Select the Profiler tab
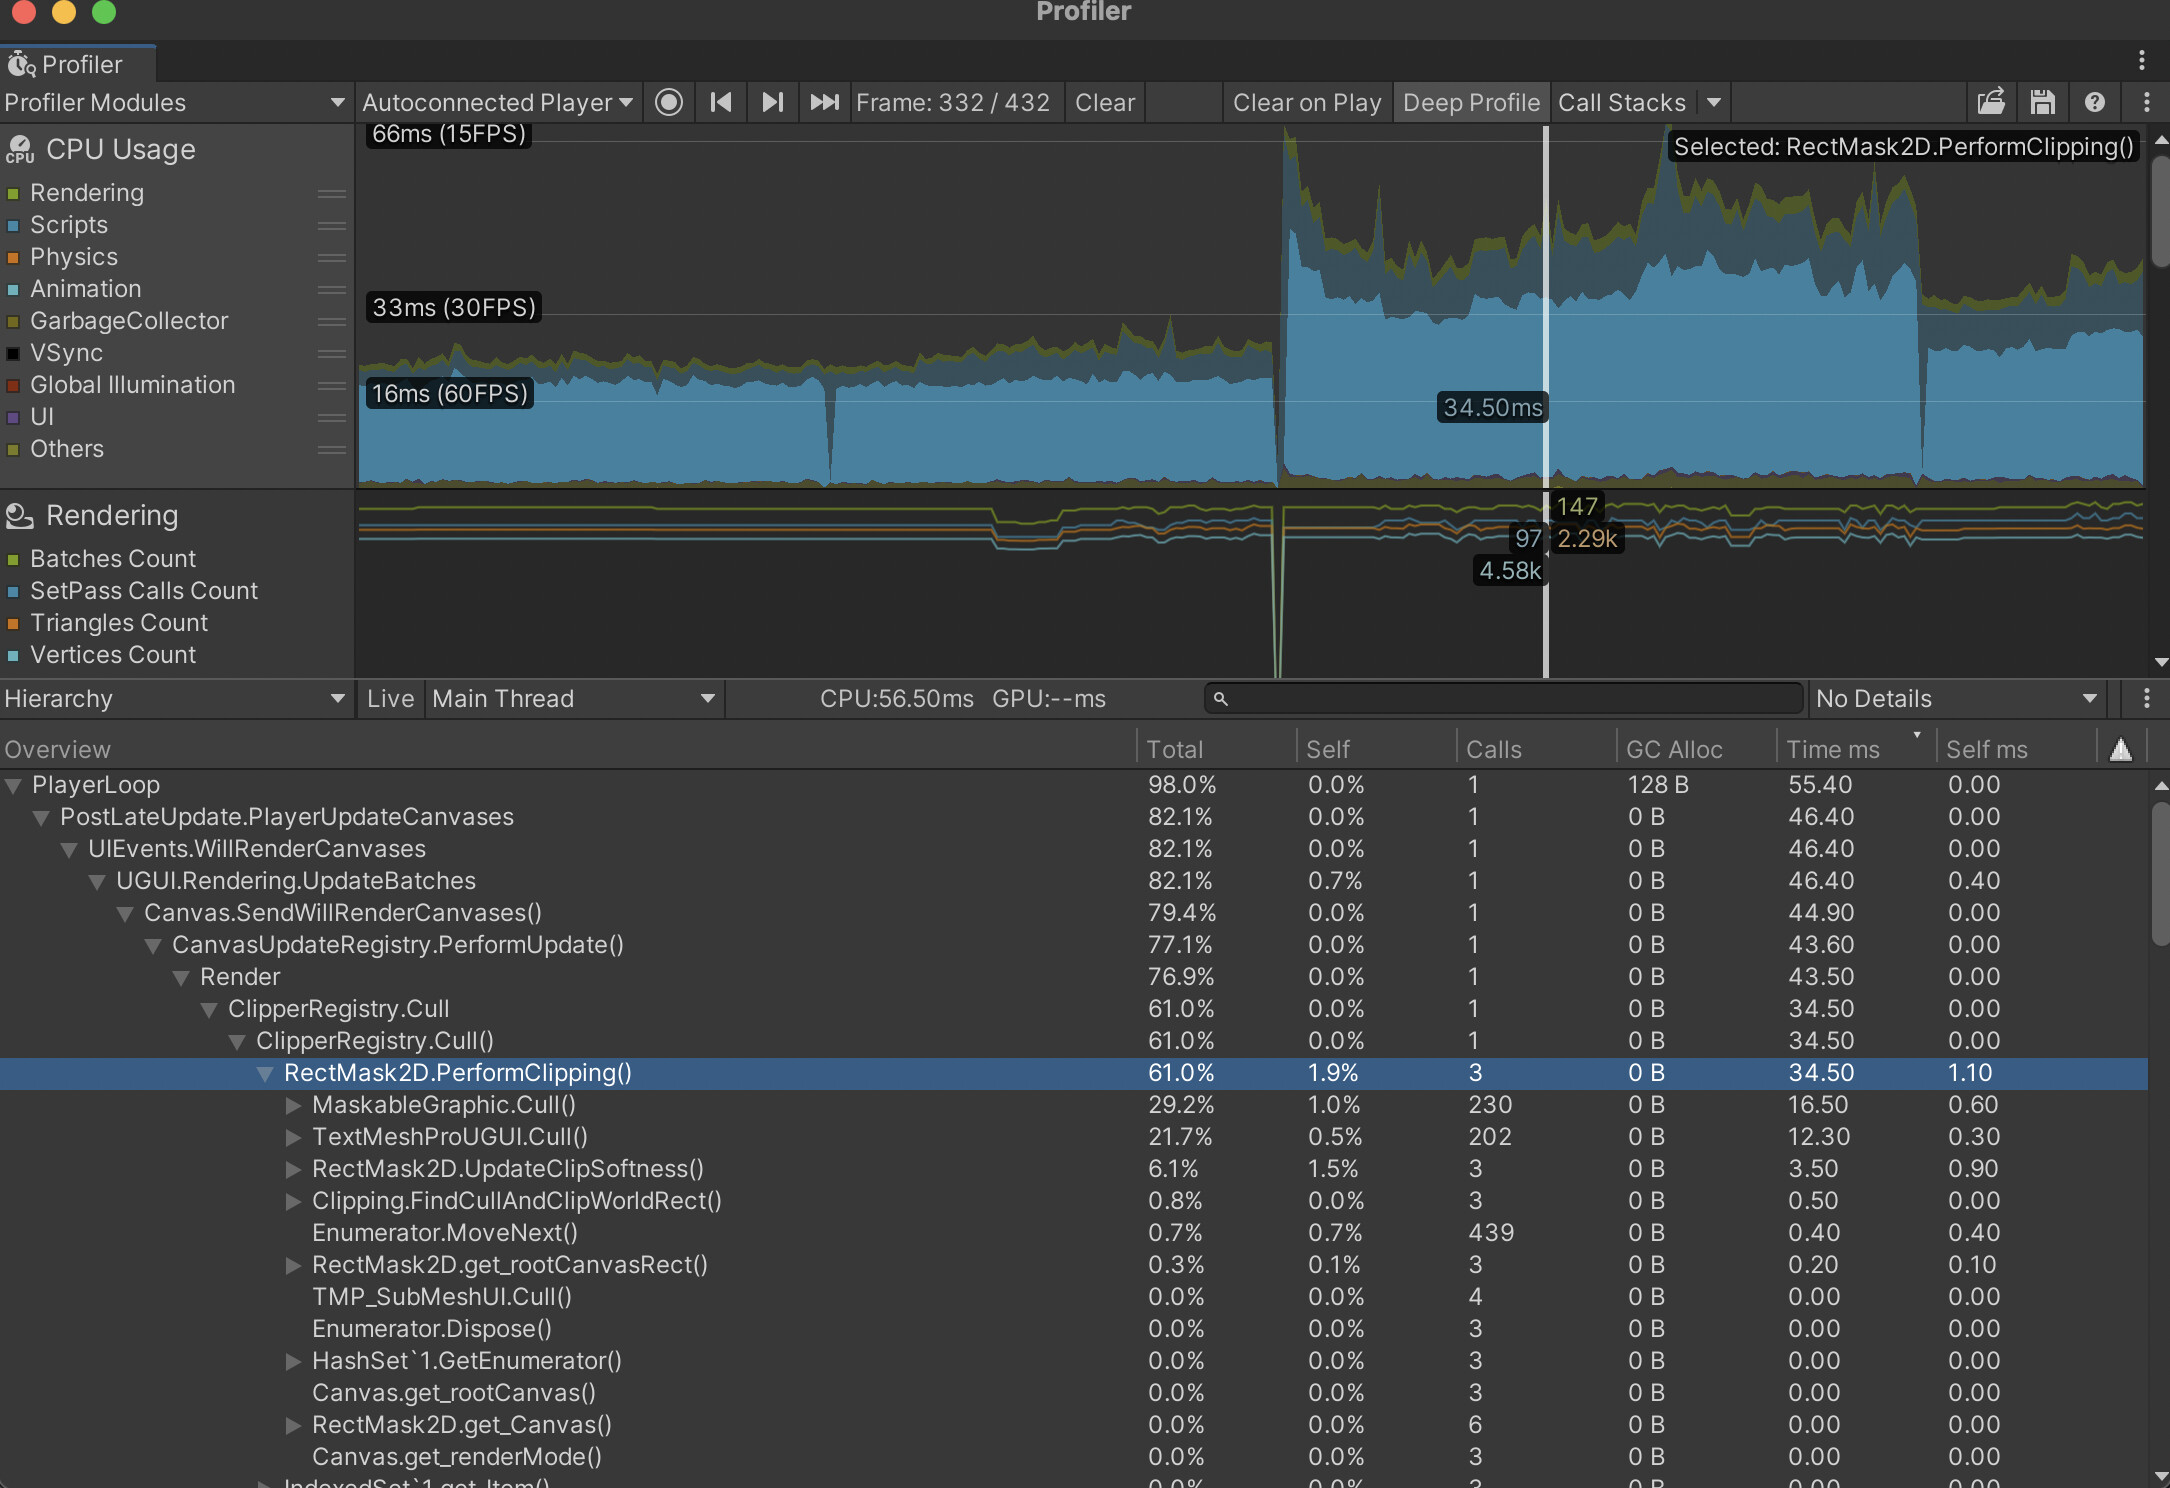 pyautogui.click(x=78, y=65)
